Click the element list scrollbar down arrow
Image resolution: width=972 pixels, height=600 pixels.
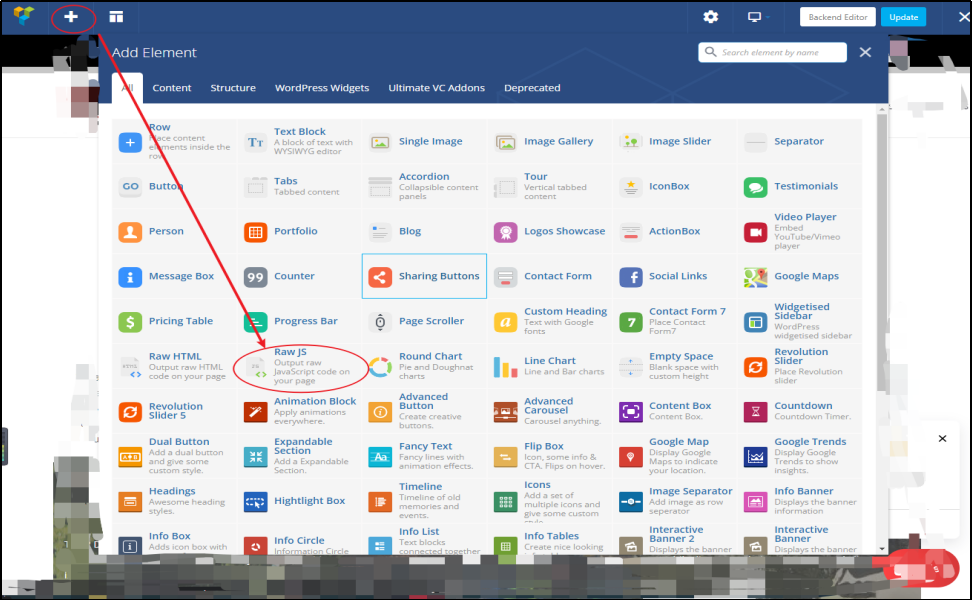tap(882, 549)
